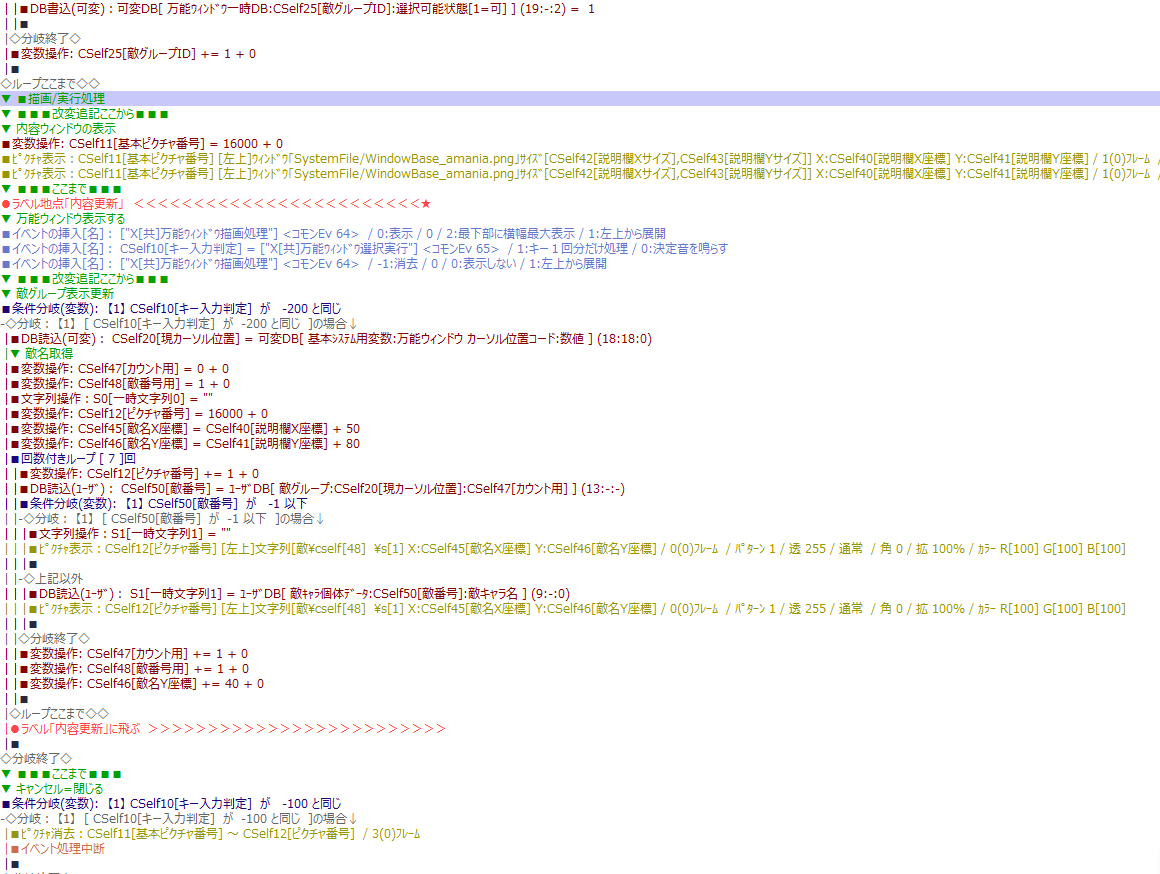
Task: Collapse the キャンセル=閉じる section triangle
Action: 6,789
